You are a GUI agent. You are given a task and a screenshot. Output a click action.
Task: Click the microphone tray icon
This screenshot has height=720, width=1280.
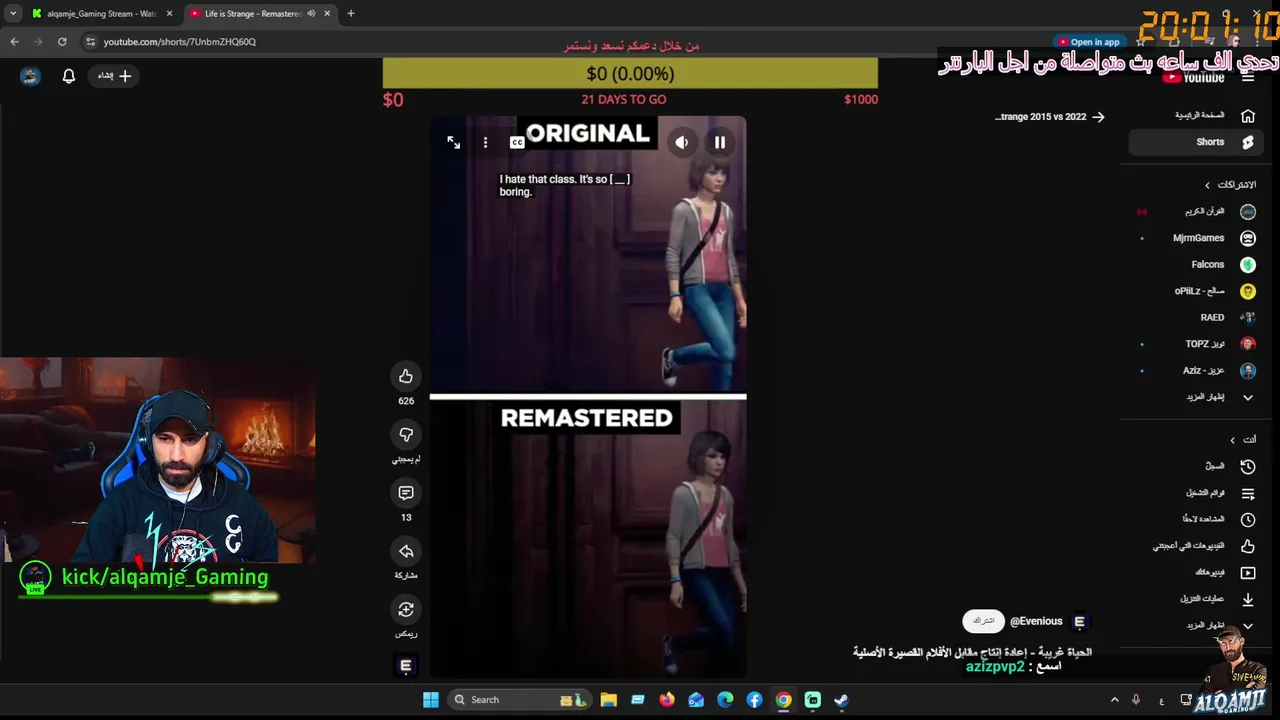(x=1136, y=700)
